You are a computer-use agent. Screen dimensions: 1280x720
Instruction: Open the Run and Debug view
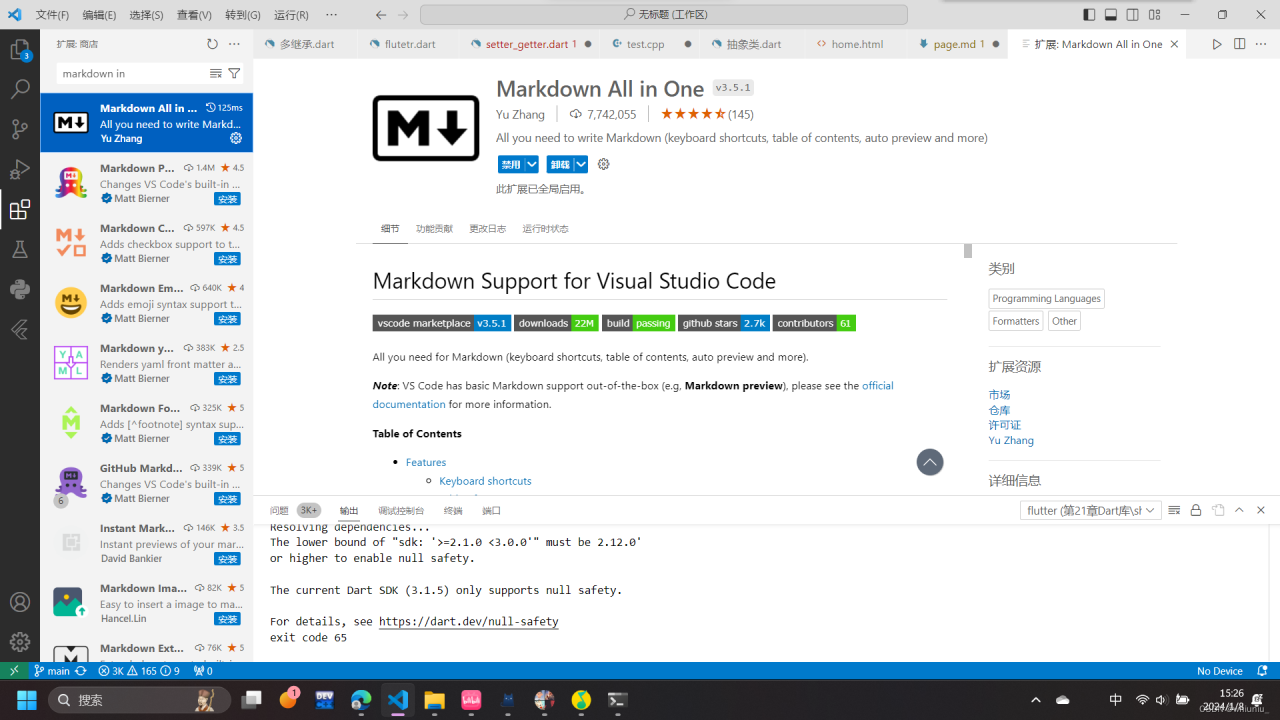19,169
